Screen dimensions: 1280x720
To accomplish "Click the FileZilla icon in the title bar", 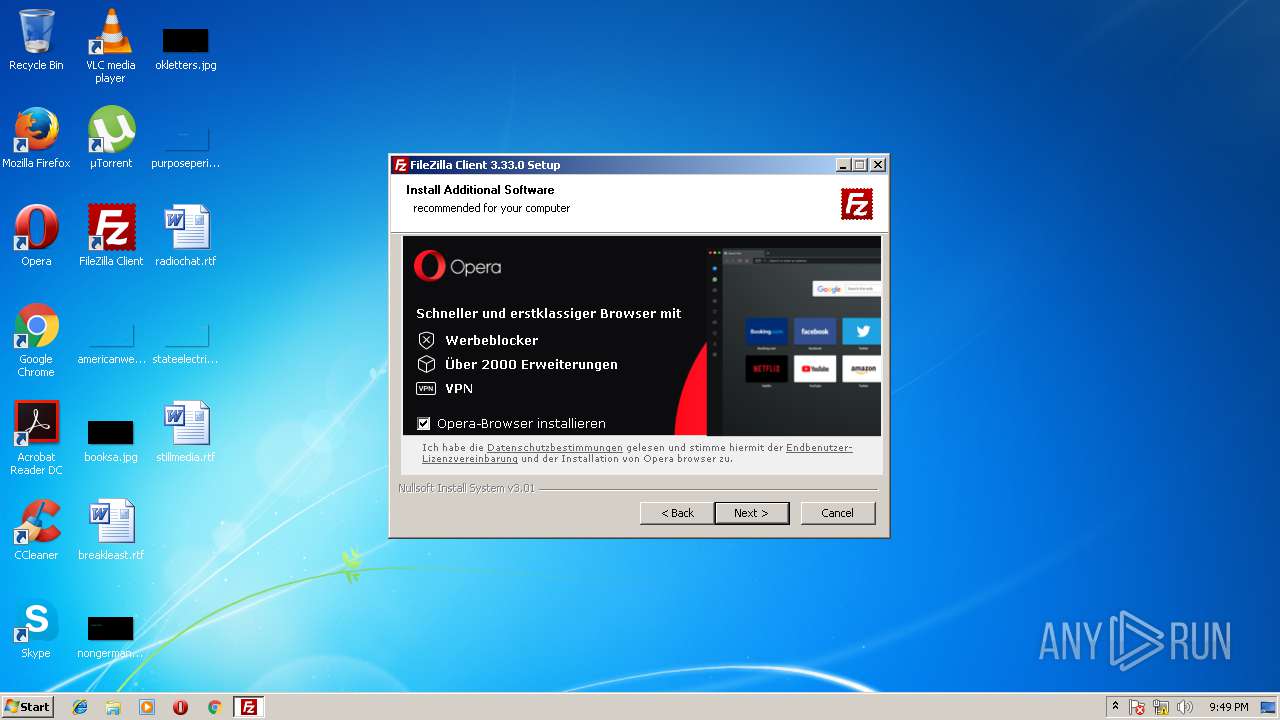I will (400, 165).
